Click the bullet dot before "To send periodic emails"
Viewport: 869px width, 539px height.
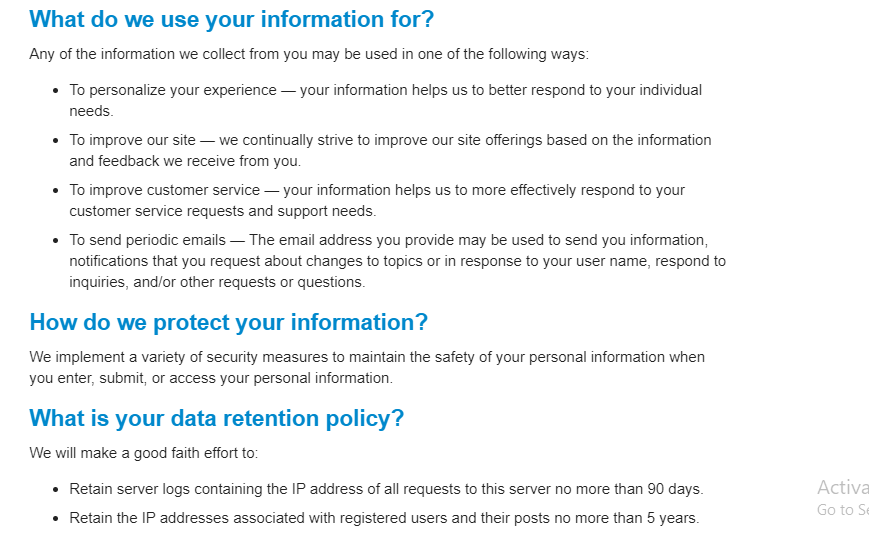[x=55, y=240]
